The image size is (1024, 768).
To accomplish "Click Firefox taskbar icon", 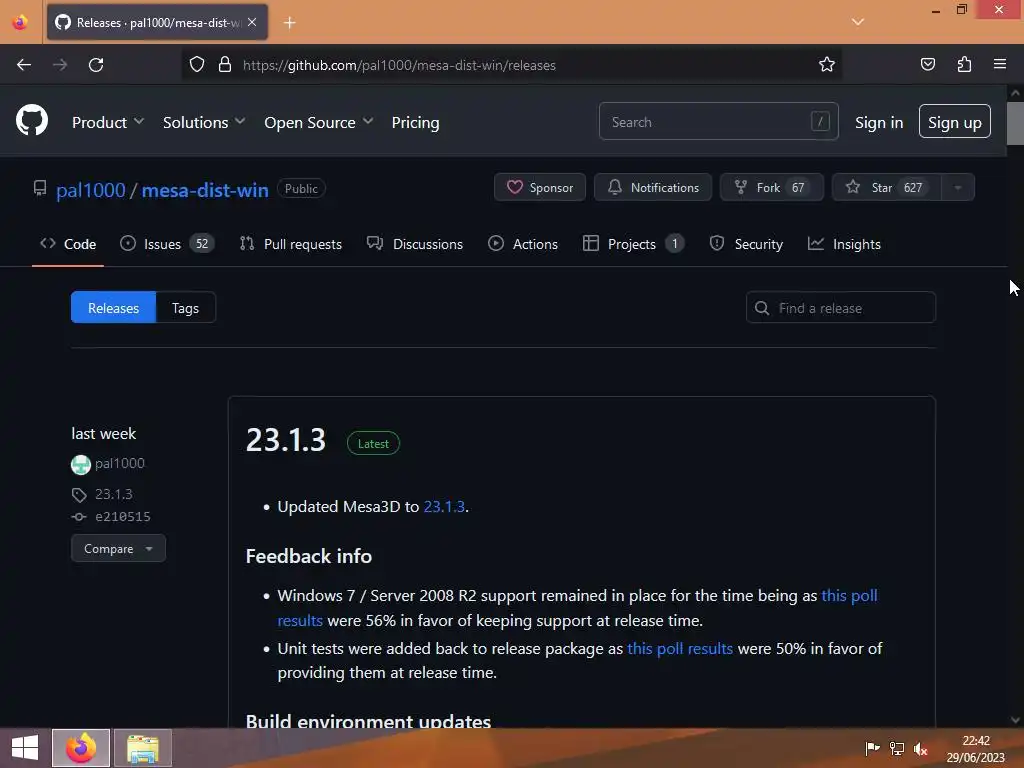I will click(x=81, y=748).
